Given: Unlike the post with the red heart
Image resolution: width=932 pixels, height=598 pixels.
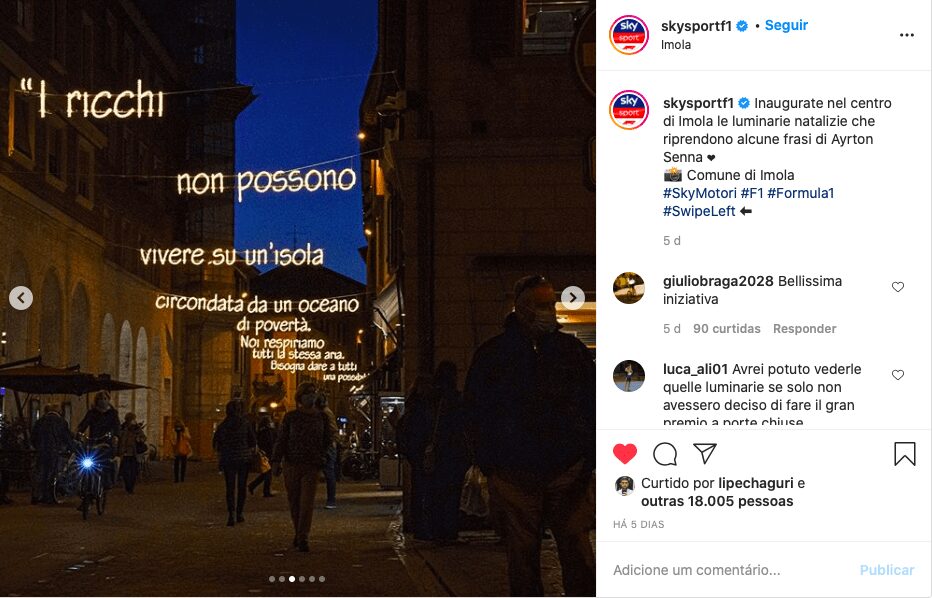Looking at the screenshot, I should (625, 454).
